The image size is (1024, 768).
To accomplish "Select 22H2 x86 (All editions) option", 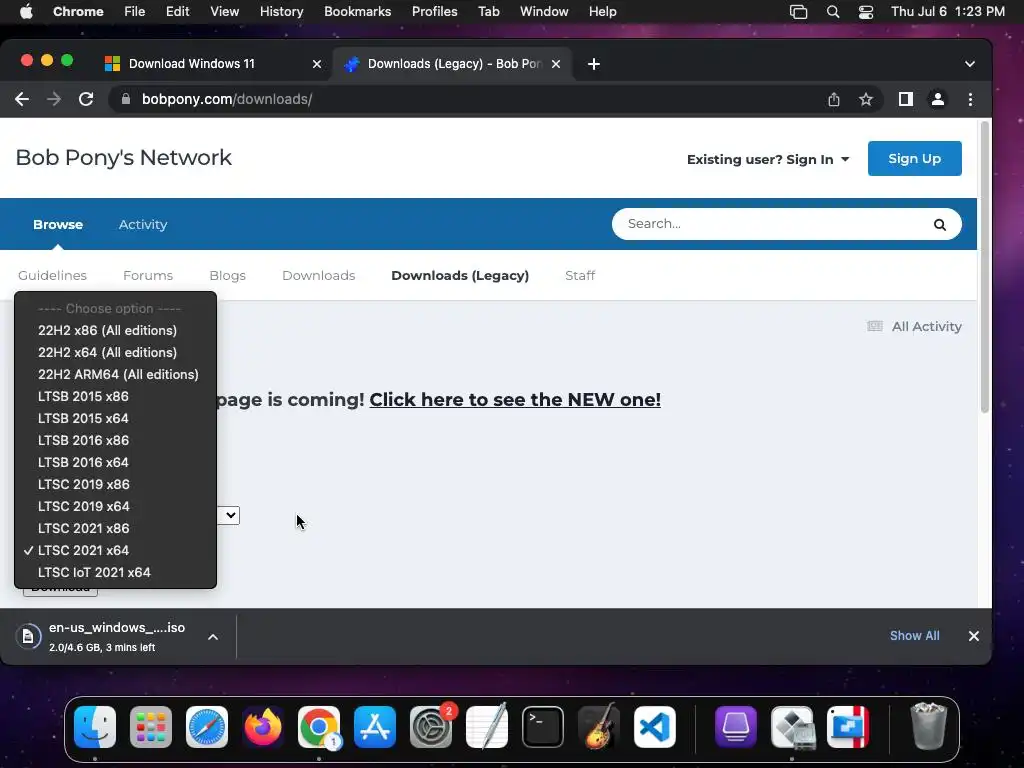I will (116, 330).
